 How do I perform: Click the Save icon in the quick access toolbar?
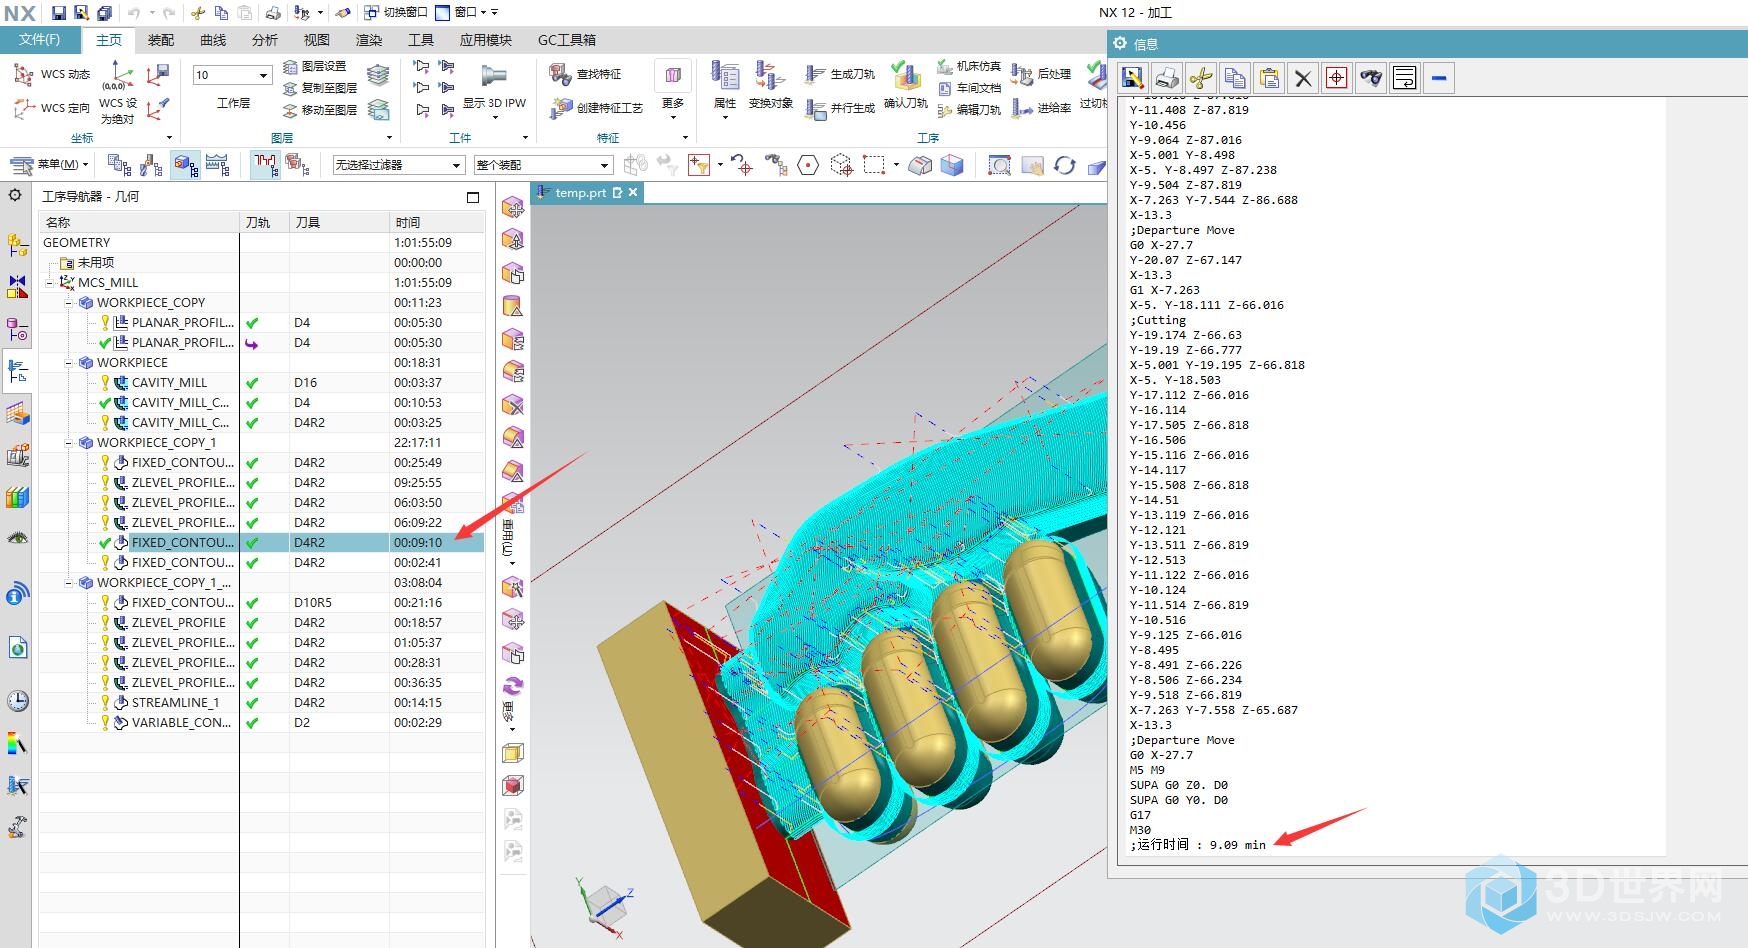coord(59,13)
